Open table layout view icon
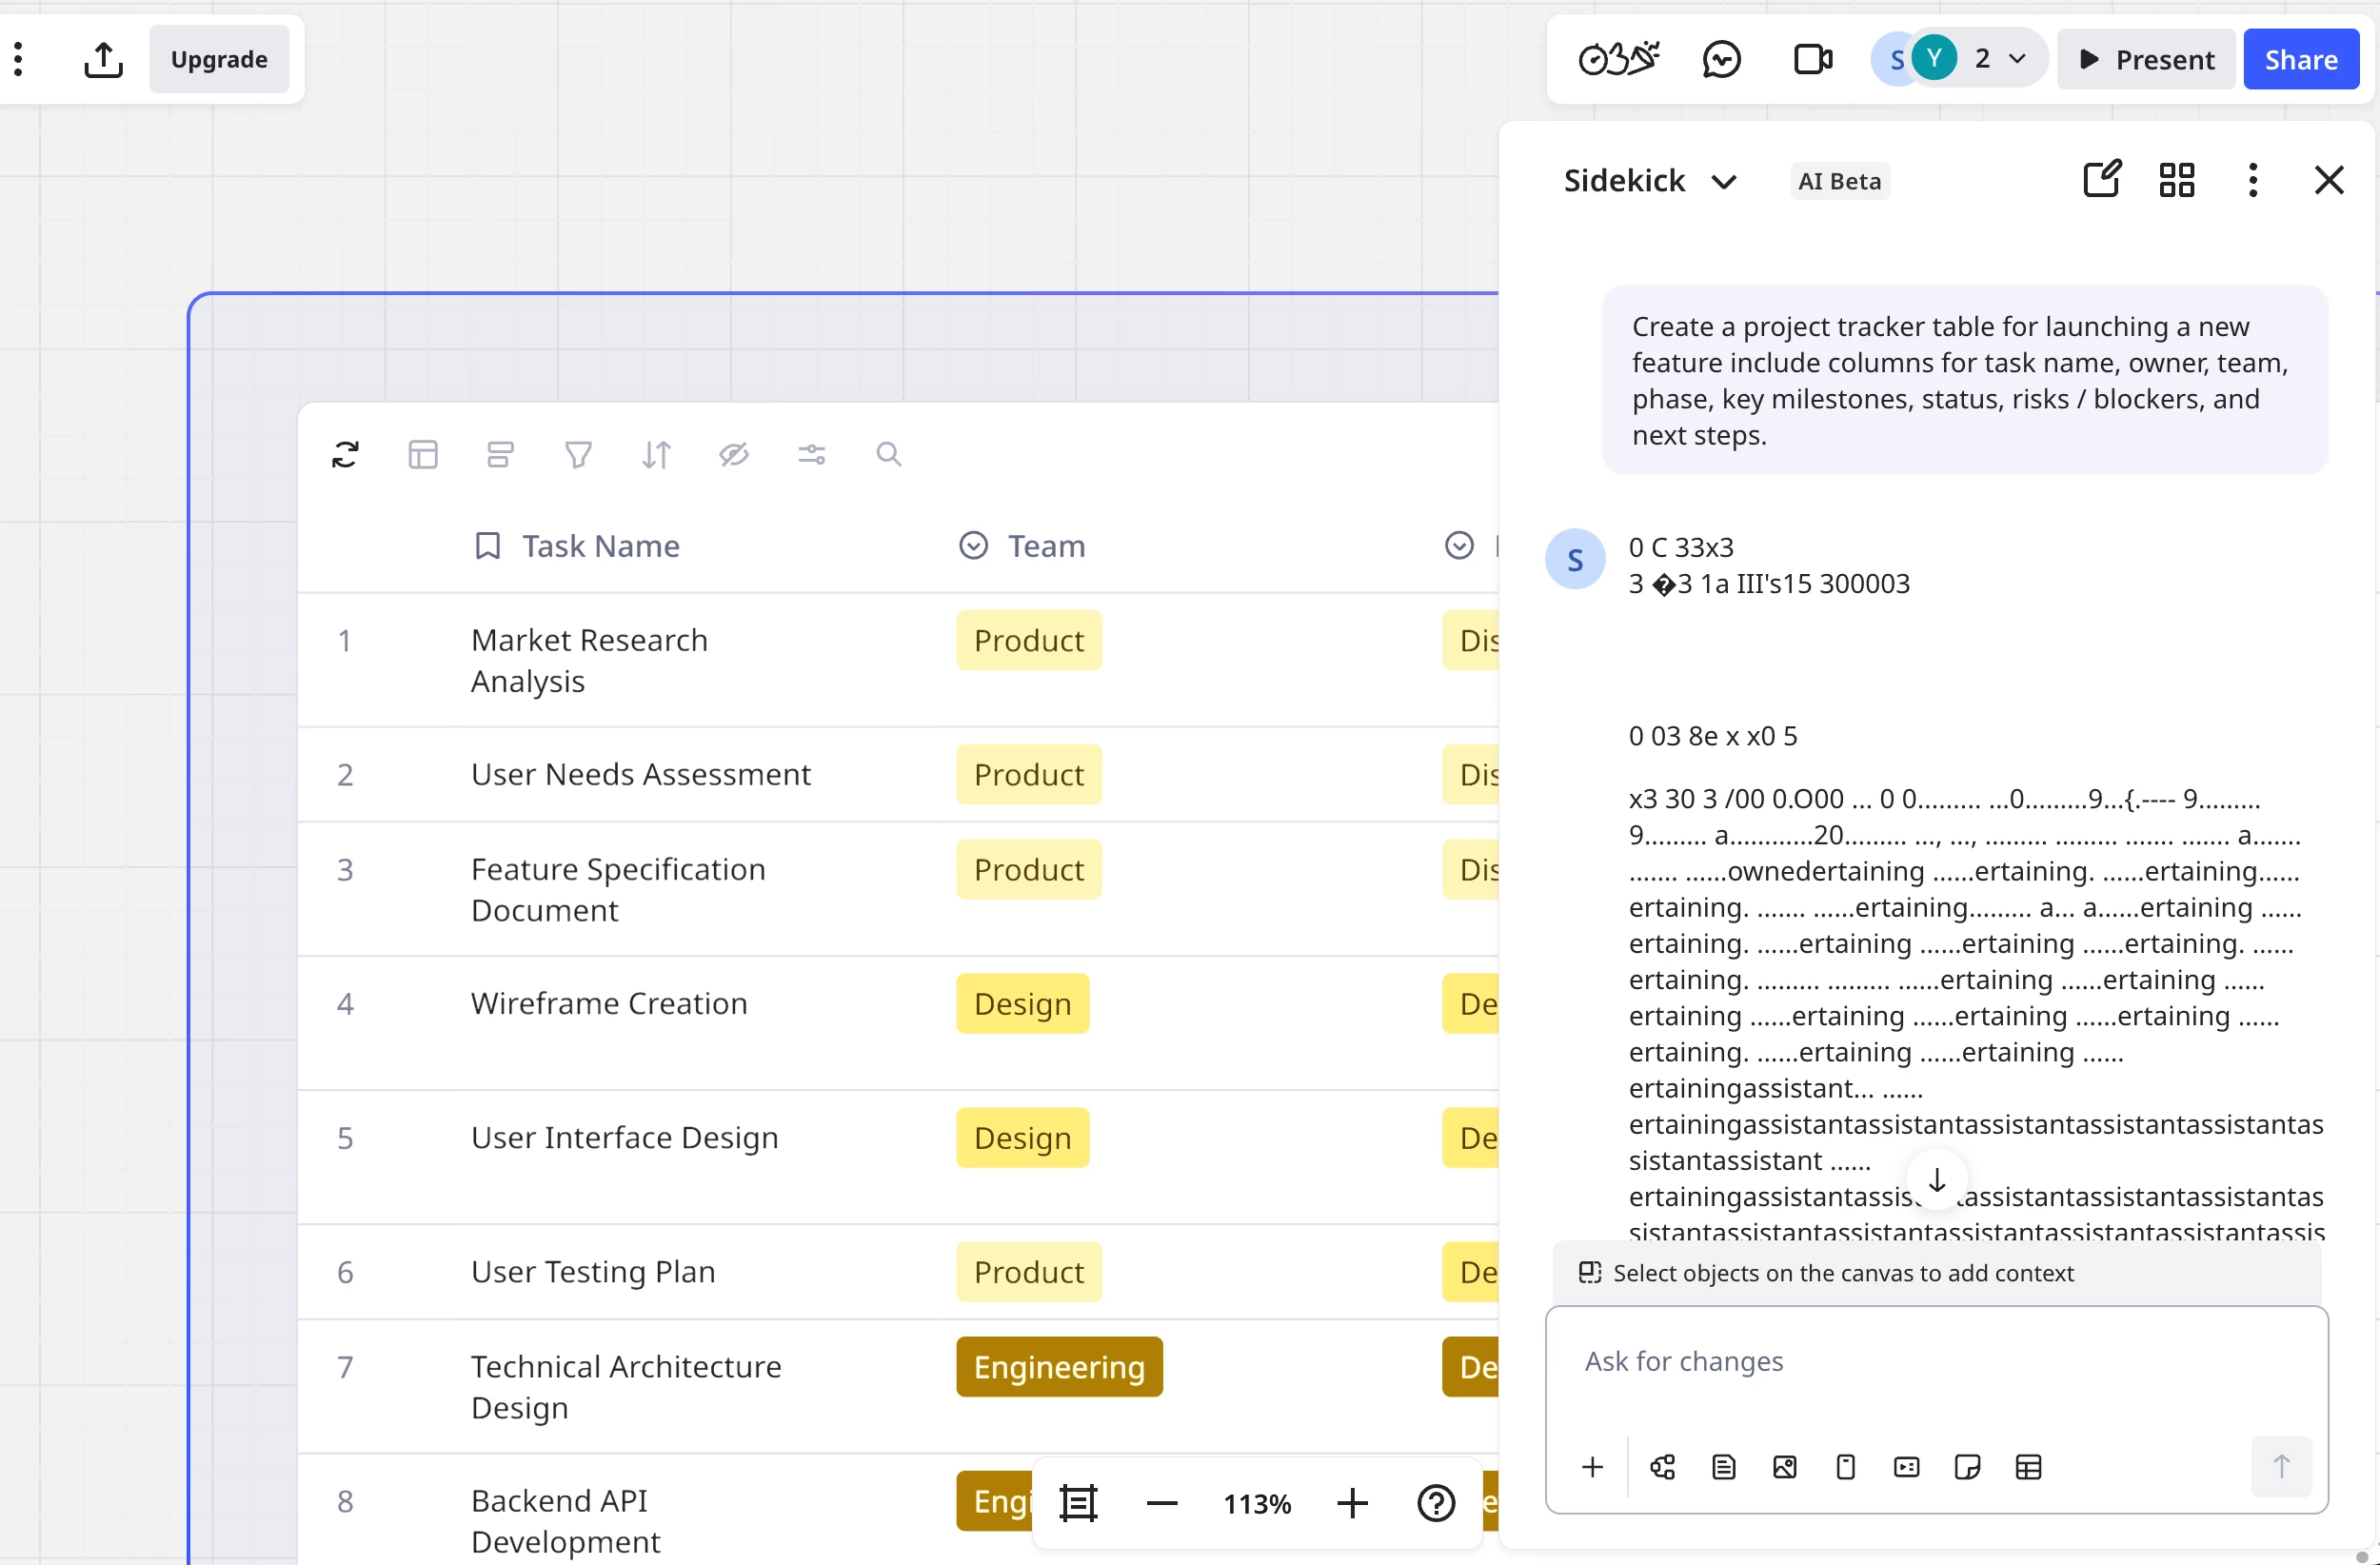 click(423, 455)
